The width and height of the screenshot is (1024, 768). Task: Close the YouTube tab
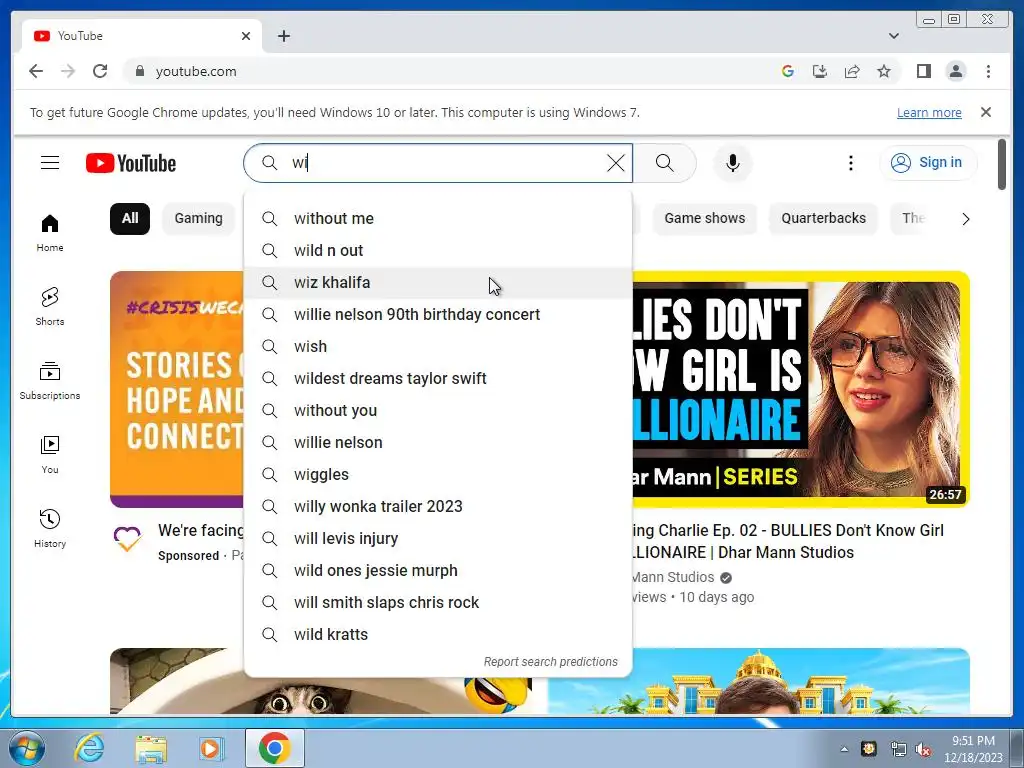pyautogui.click(x=246, y=36)
